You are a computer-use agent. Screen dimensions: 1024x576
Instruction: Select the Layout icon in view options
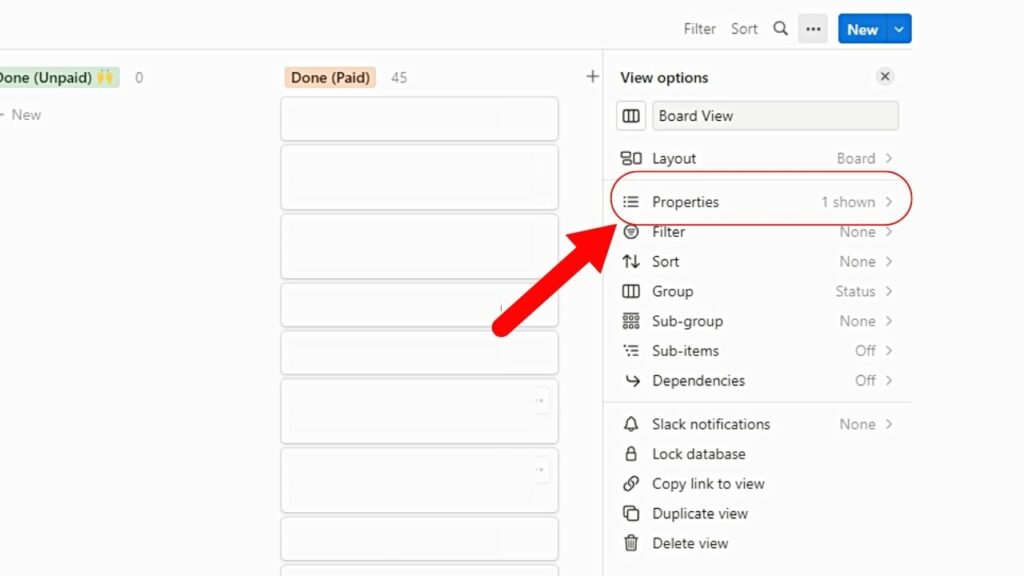point(631,158)
